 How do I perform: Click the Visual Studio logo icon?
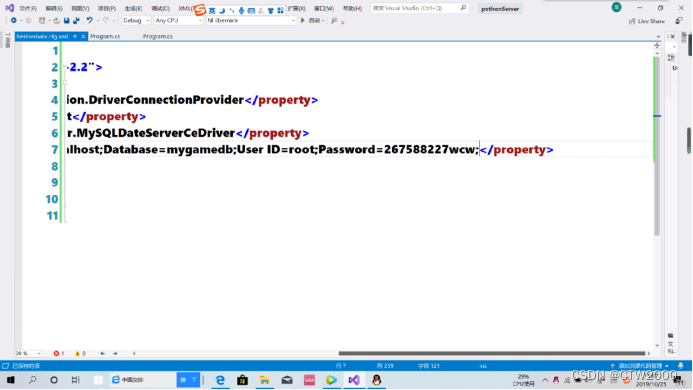9,8
